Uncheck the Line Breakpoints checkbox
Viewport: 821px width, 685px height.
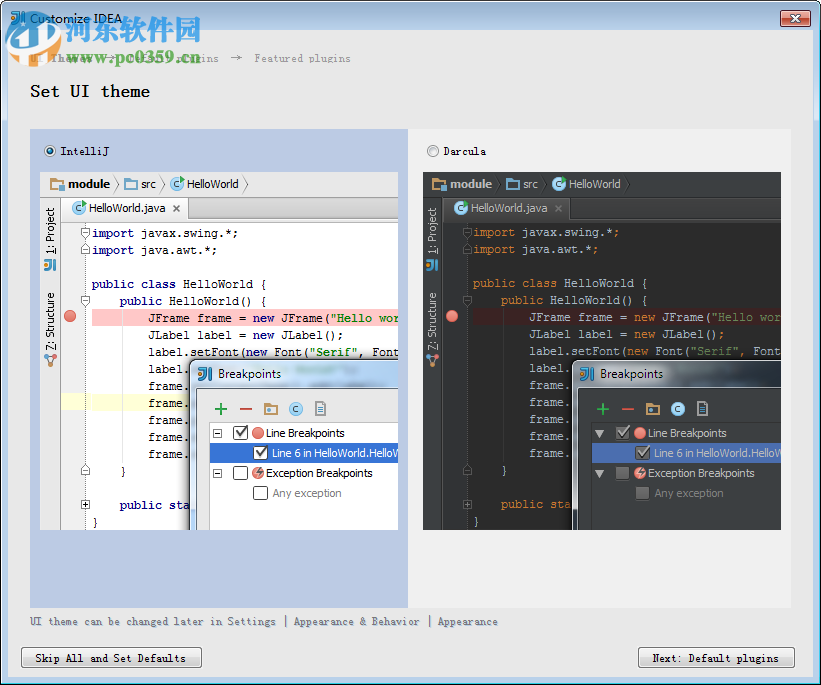240,433
